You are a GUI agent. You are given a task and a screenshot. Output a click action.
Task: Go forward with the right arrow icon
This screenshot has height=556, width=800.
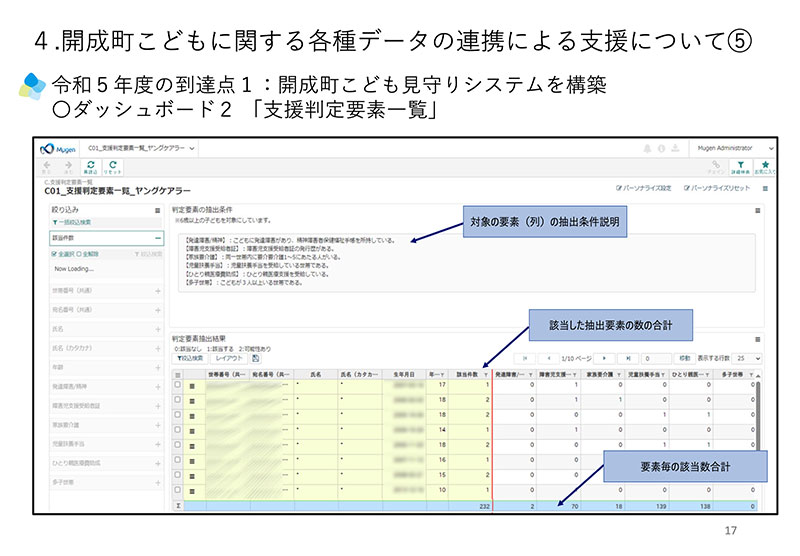[x=68, y=166]
